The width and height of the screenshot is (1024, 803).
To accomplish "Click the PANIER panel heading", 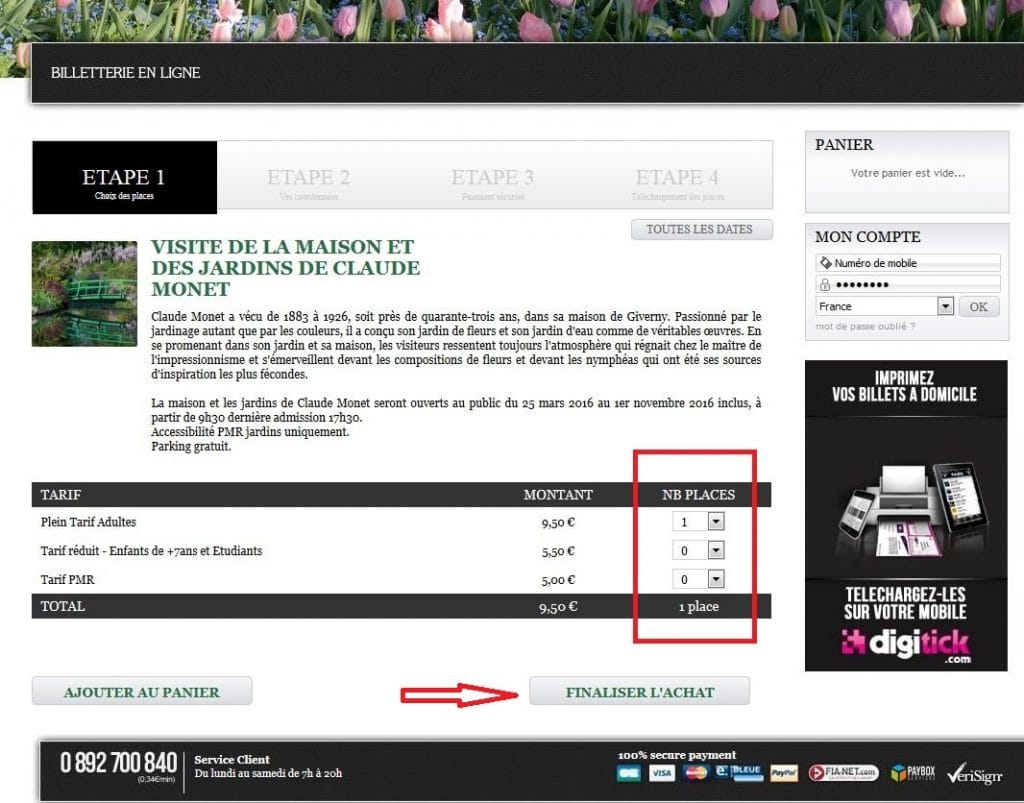I will [844, 144].
